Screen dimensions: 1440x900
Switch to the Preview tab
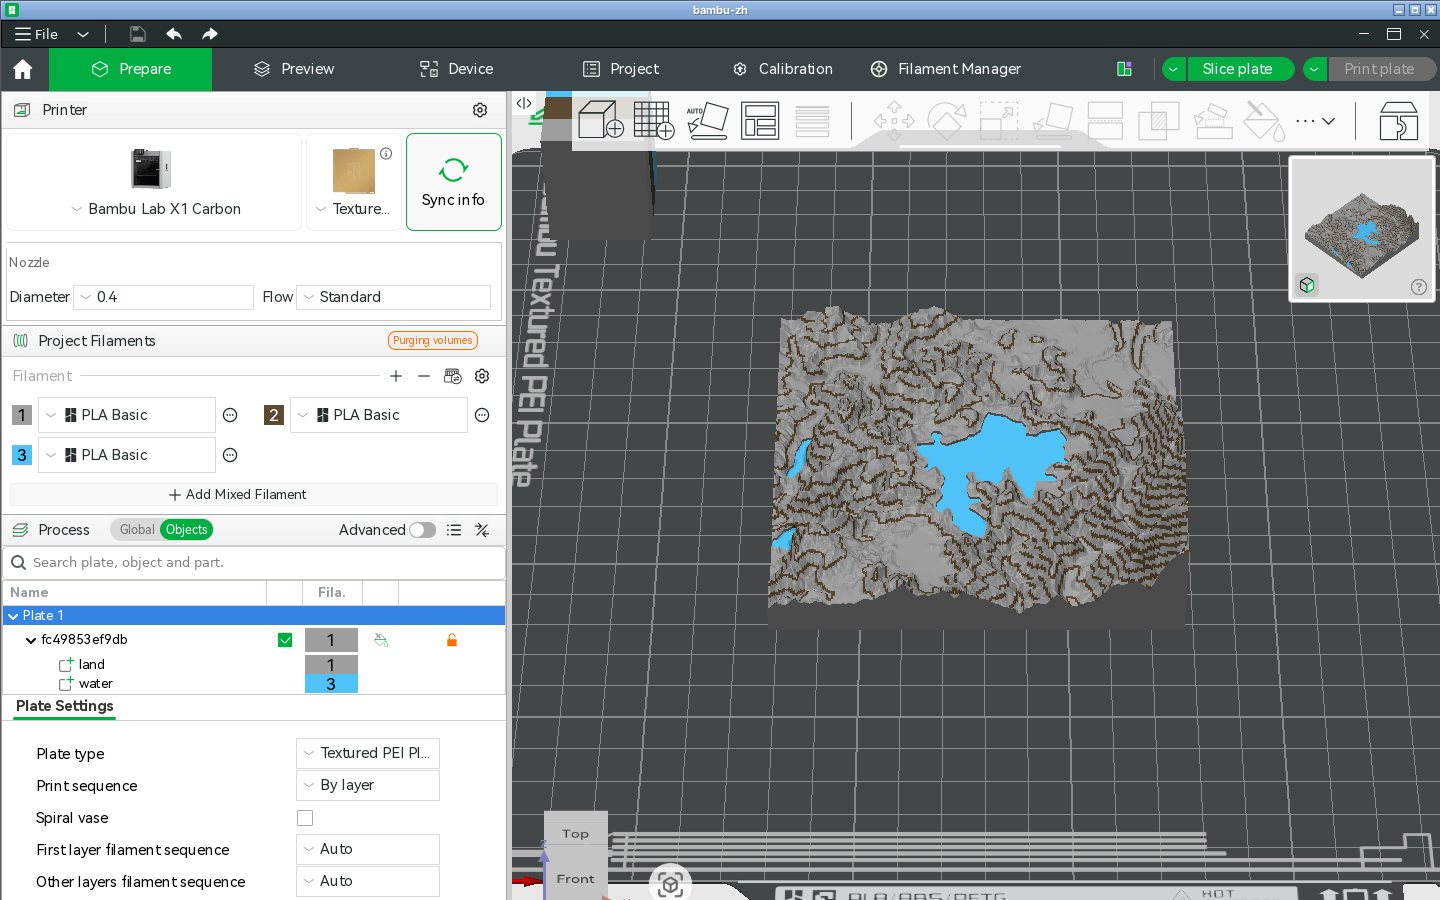(294, 69)
